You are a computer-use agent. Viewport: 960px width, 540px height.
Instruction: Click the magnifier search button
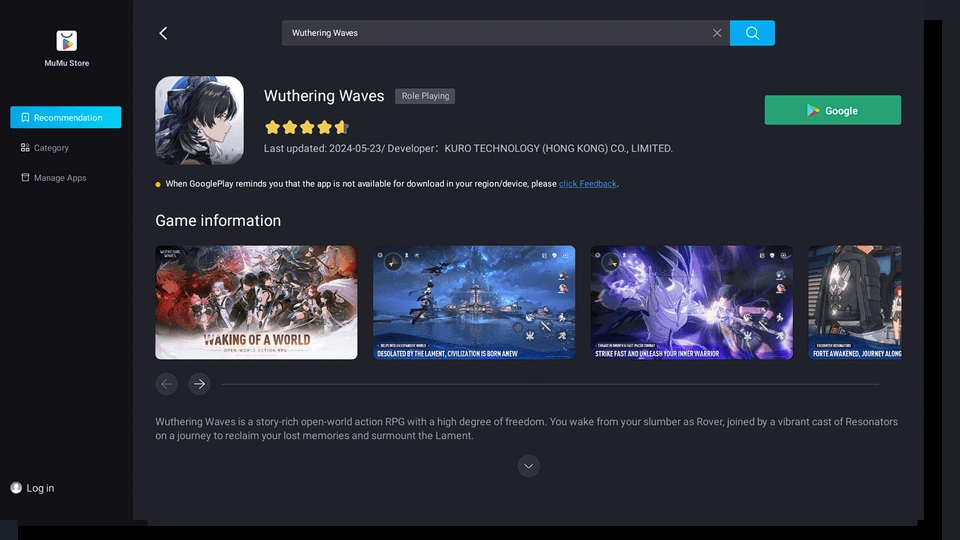pyautogui.click(x=752, y=33)
